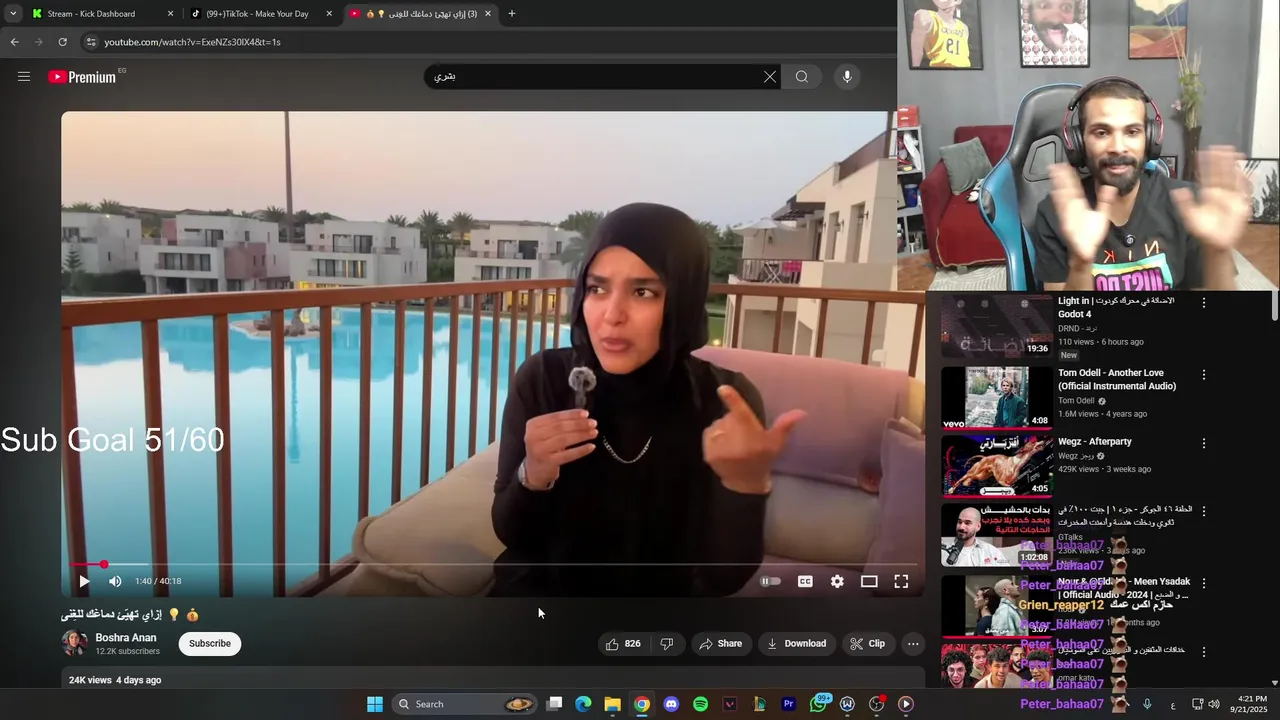The height and width of the screenshot is (720, 1280).
Task: Subscribe to Boshra Anan
Action: pos(210,643)
